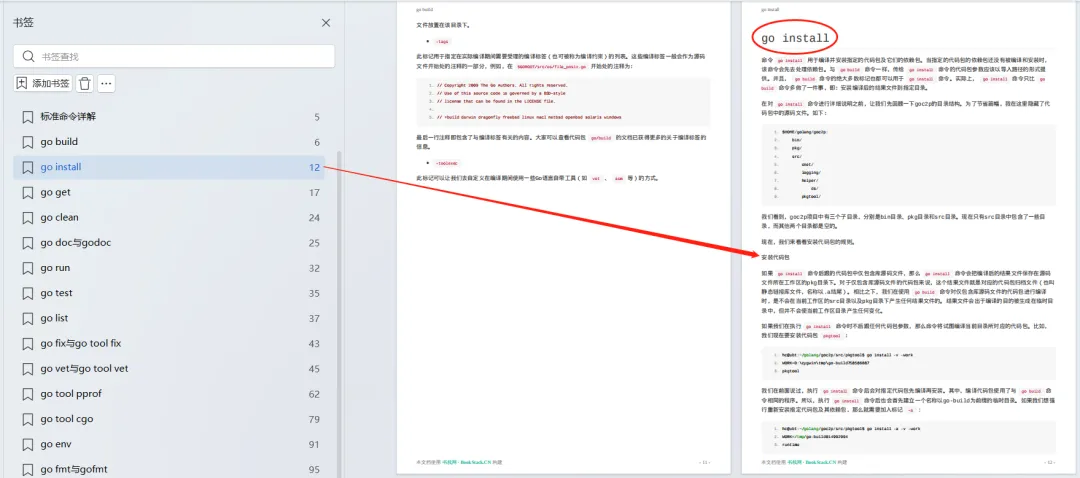Click the trash delete bookmark icon
Viewport: 1080px width, 478px height.
tap(85, 83)
